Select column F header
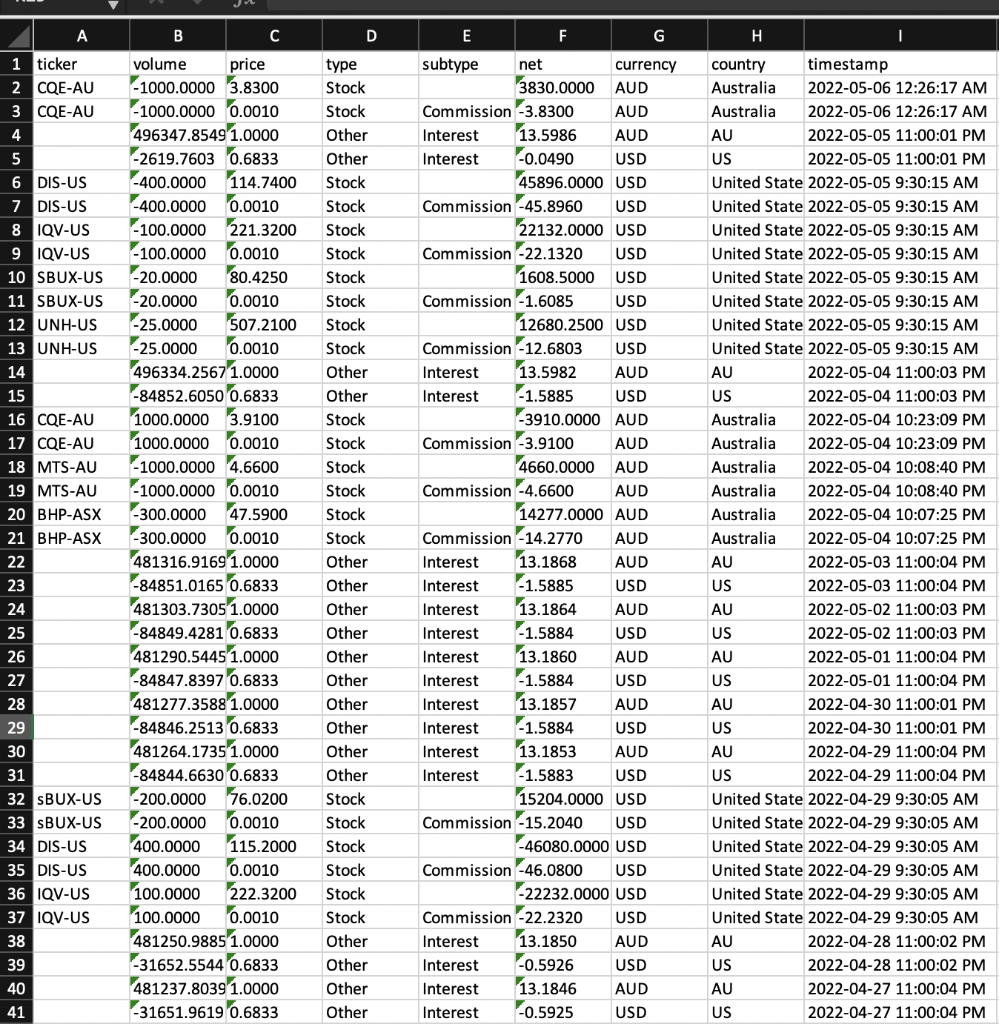 563,35
